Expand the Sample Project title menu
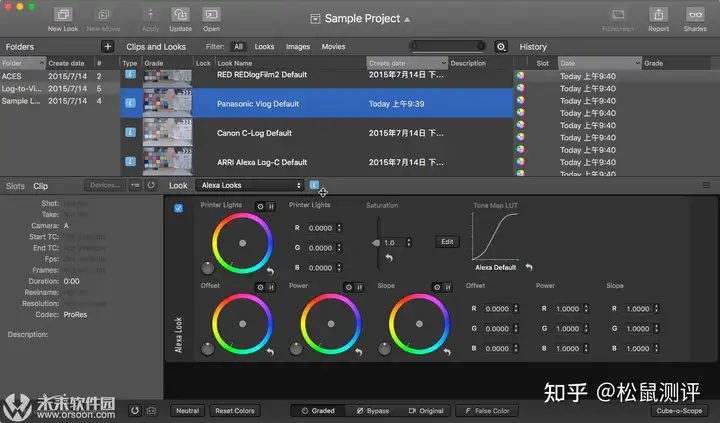This screenshot has height=423, width=720. [407, 19]
